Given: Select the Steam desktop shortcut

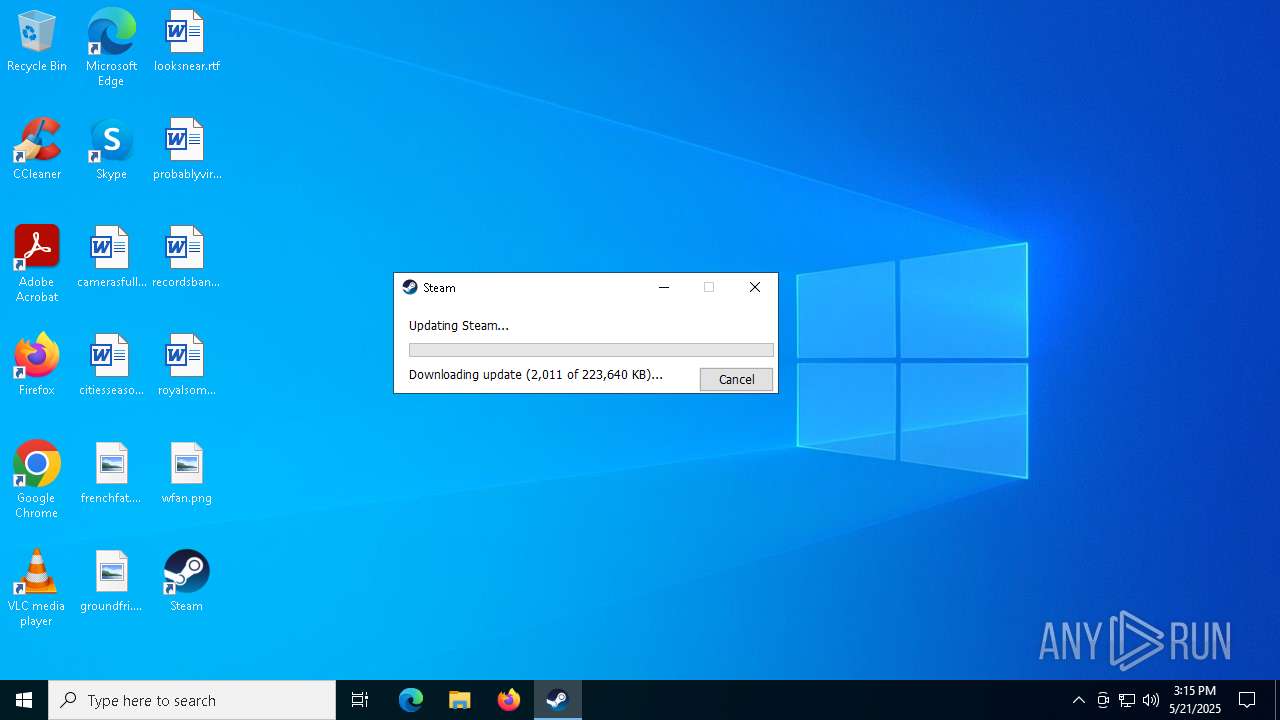Looking at the screenshot, I should (186, 581).
